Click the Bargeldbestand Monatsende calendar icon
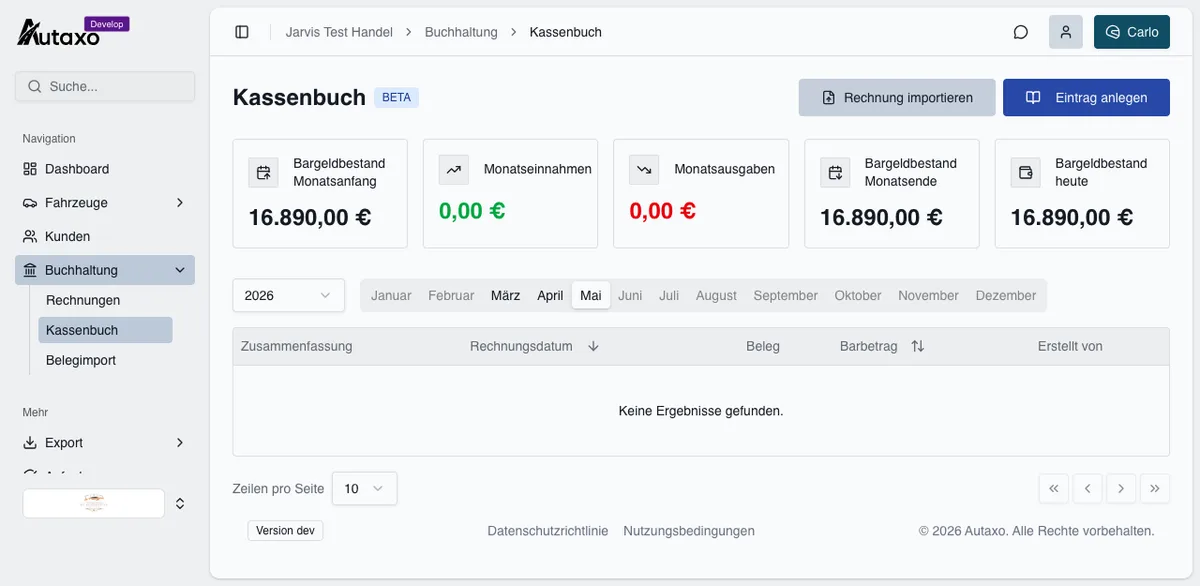Screen dimensions: 1200x586 pos(835,172)
